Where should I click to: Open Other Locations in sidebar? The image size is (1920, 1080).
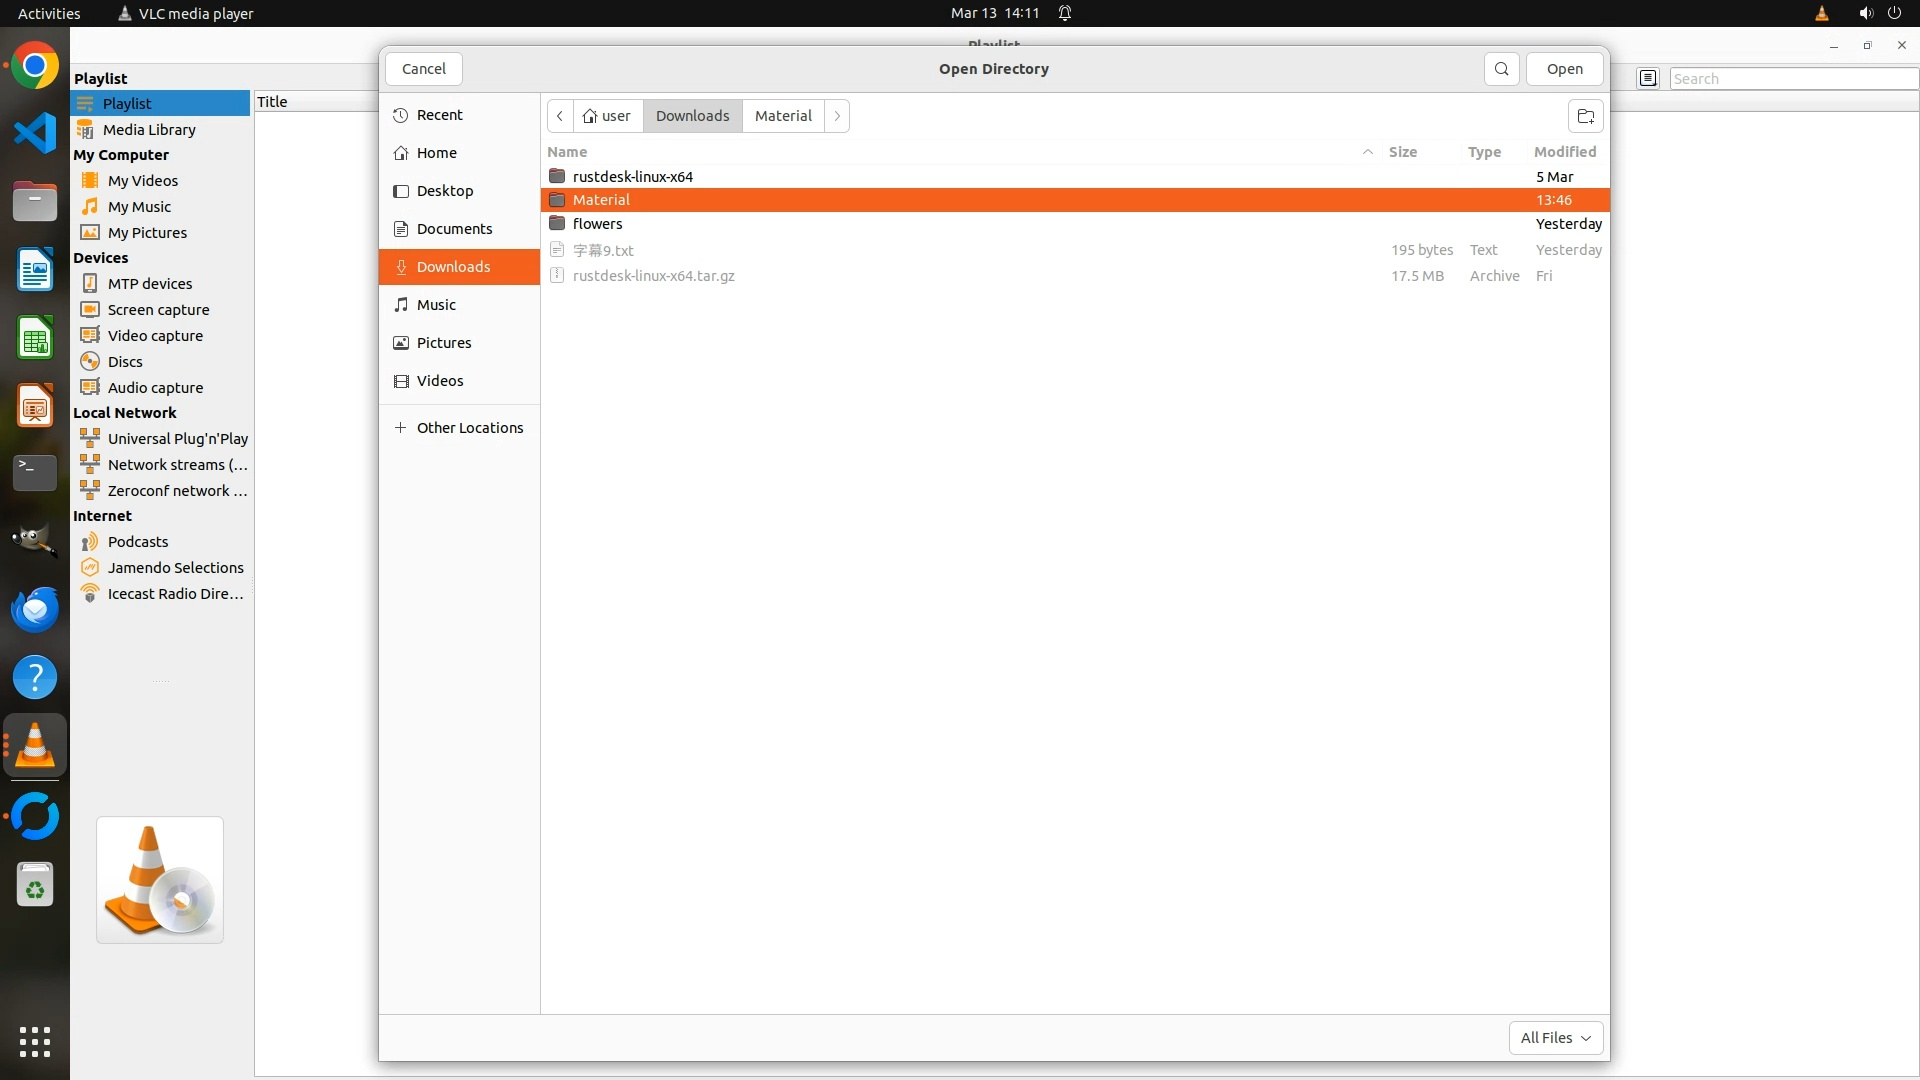[x=469, y=428]
